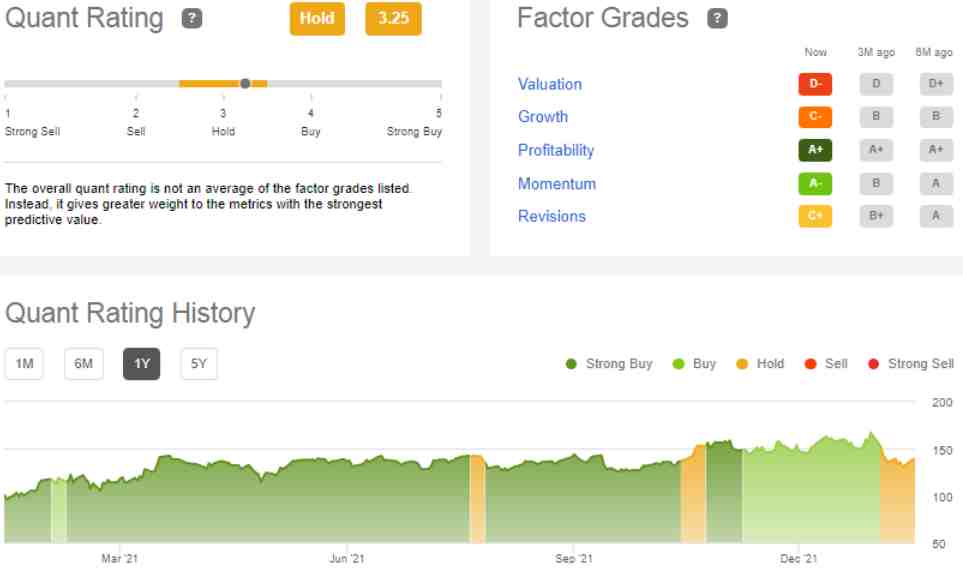The image size is (963, 571).
Task: Toggle the Strong Sell legend item
Action: click(911, 364)
